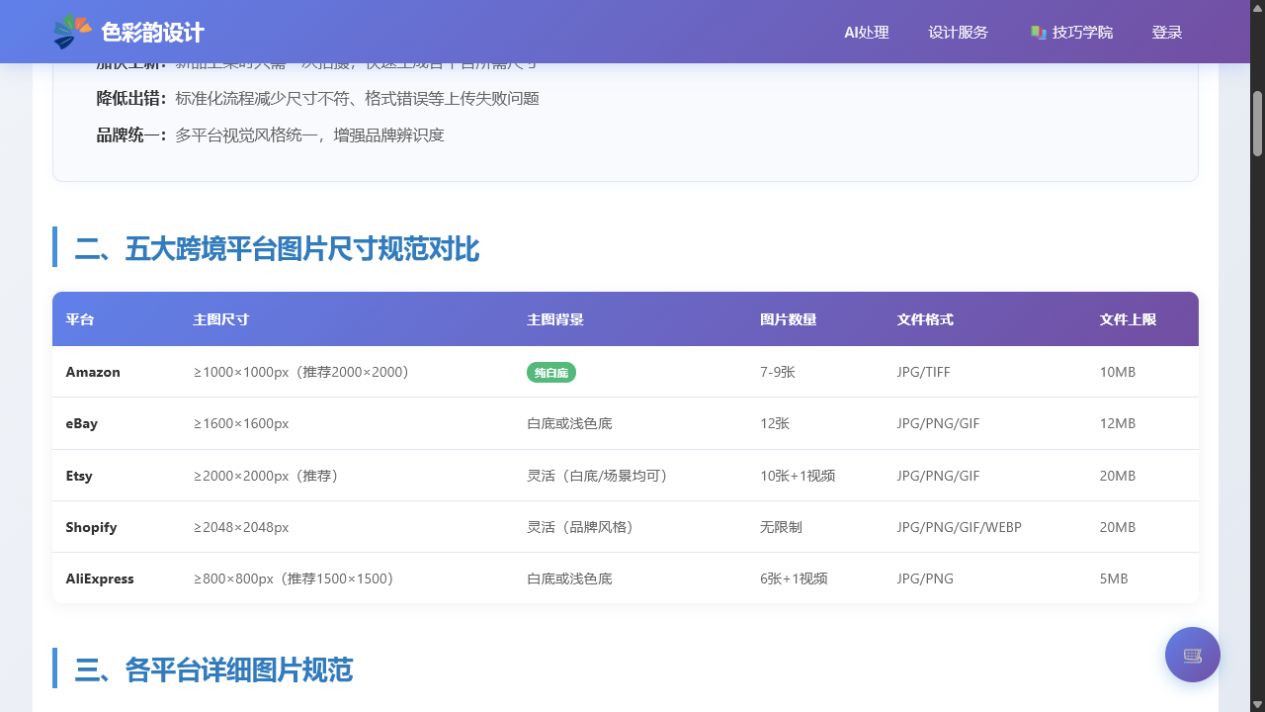
Task: Click heading 三、各平台详细图片规范
Action: pyautogui.click(x=214, y=669)
